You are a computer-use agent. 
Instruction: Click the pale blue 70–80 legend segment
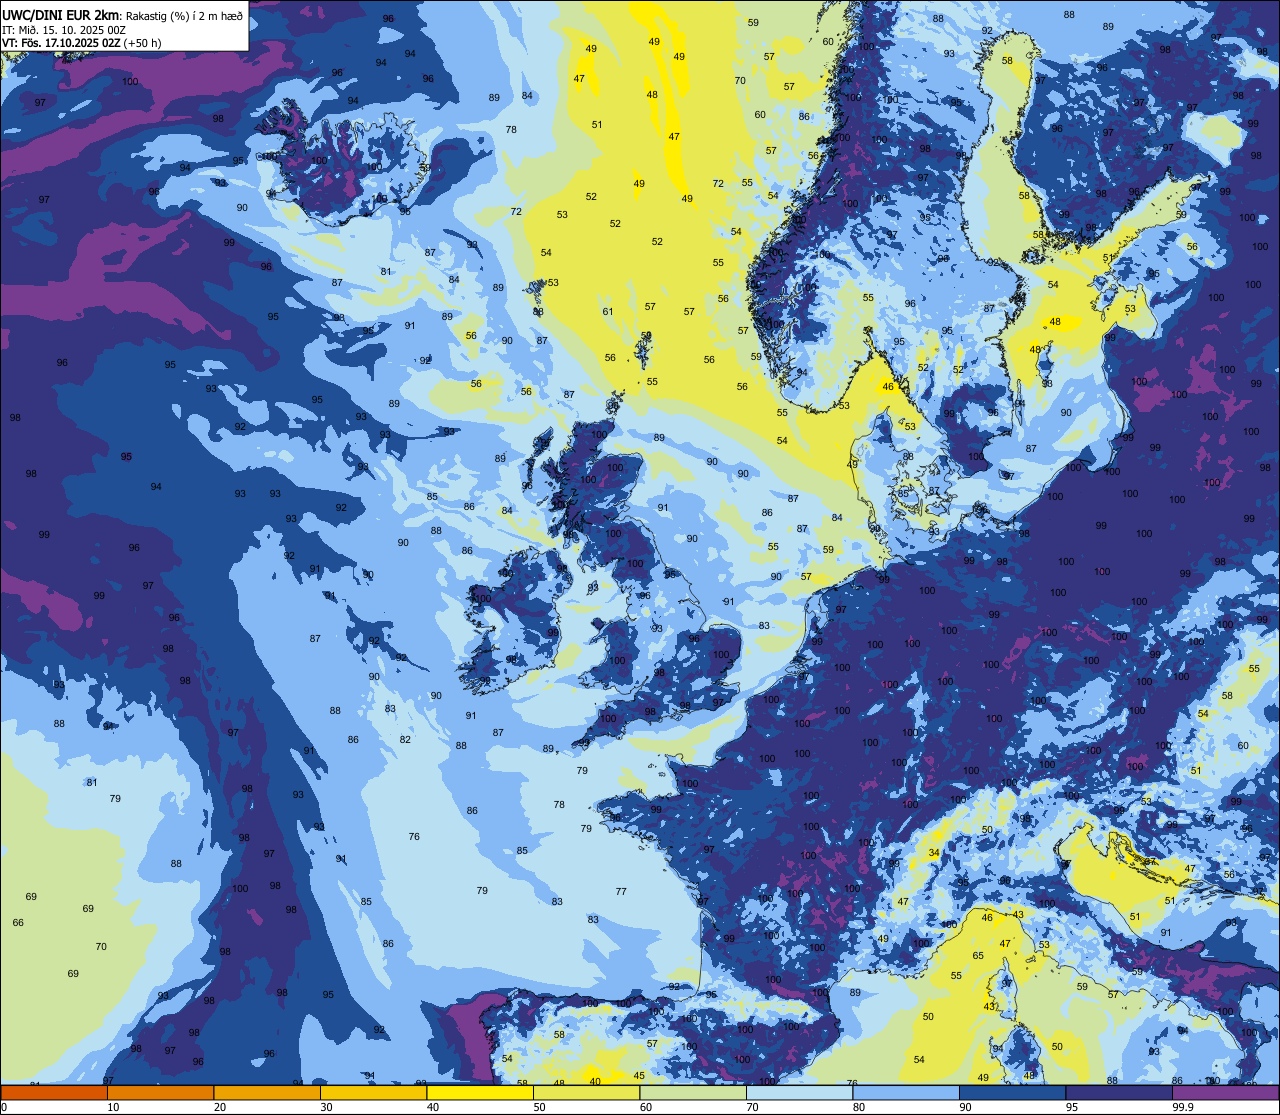(x=799, y=1092)
